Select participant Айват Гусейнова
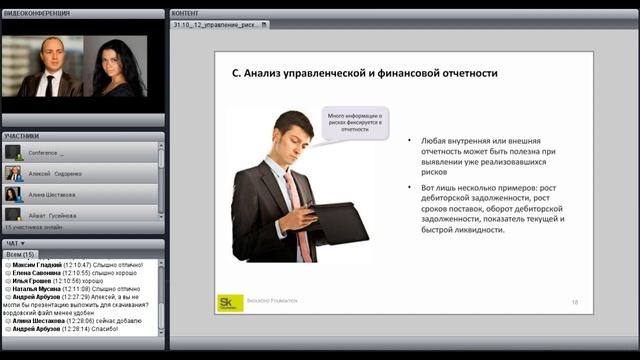This screenshot has height=360, width=640. click(80, 213)
